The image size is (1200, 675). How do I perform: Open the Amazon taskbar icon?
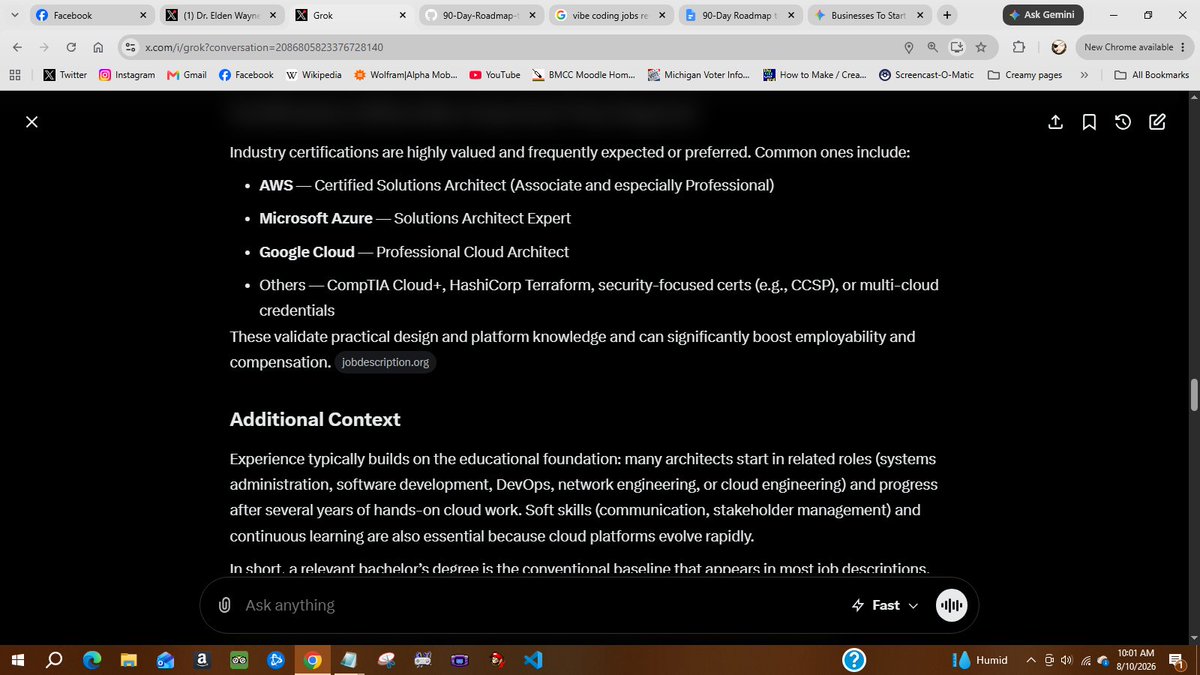pyautogui.click(x=202, y=660)
